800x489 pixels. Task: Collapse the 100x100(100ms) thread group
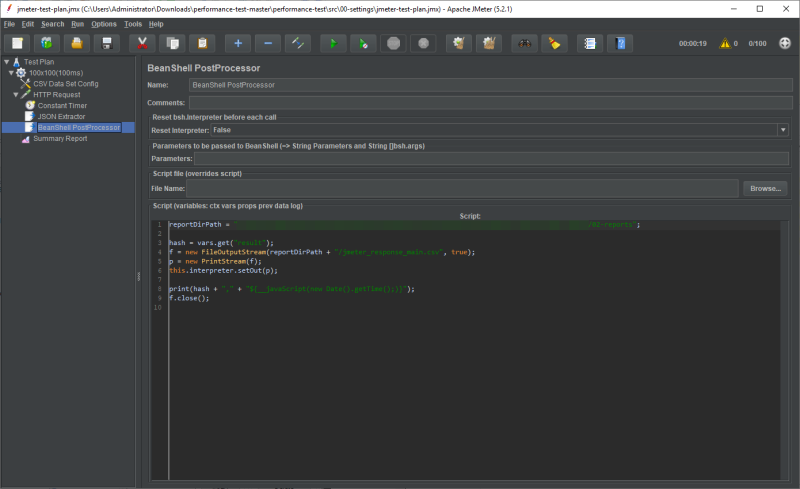click(11, 73)
